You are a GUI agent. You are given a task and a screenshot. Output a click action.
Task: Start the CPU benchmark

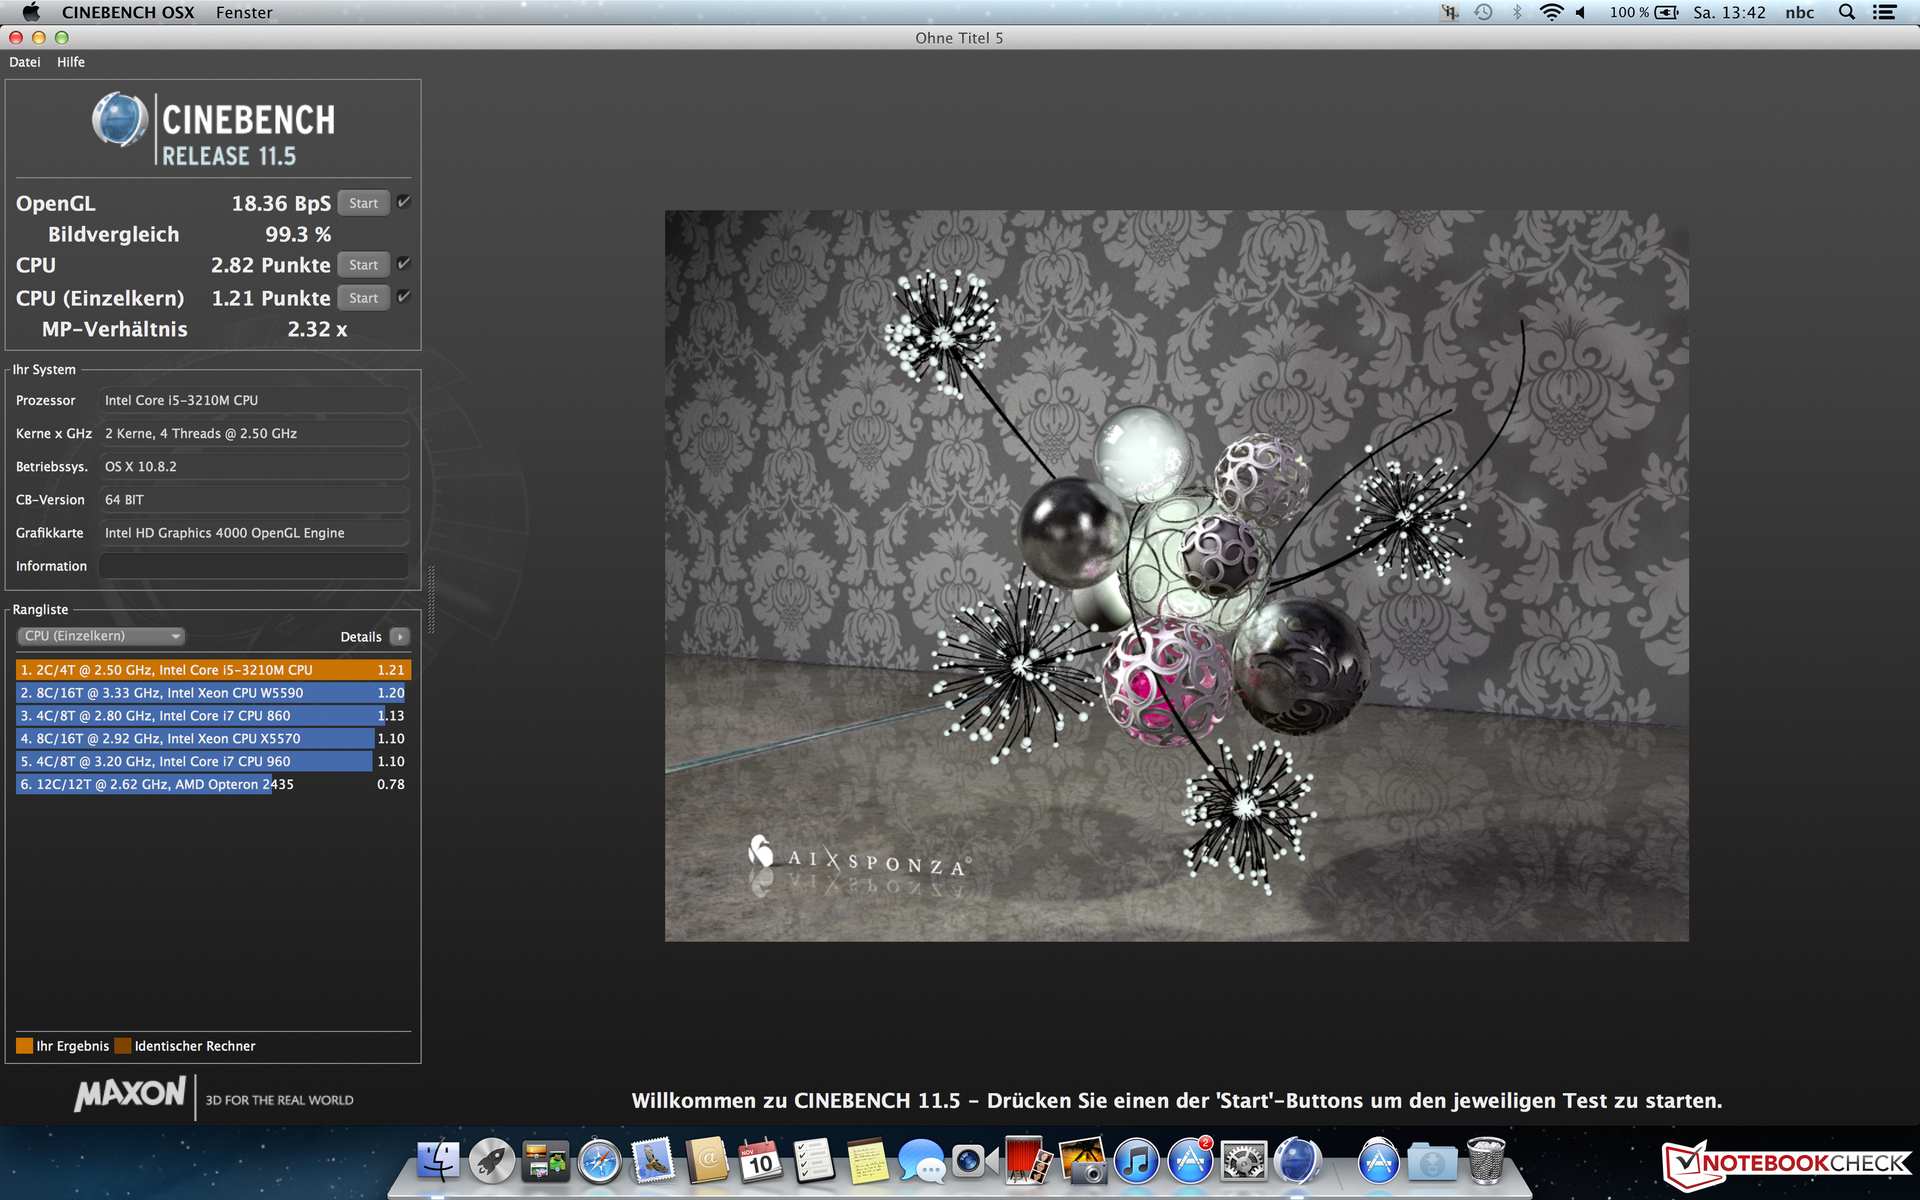(x=363, y=265)
